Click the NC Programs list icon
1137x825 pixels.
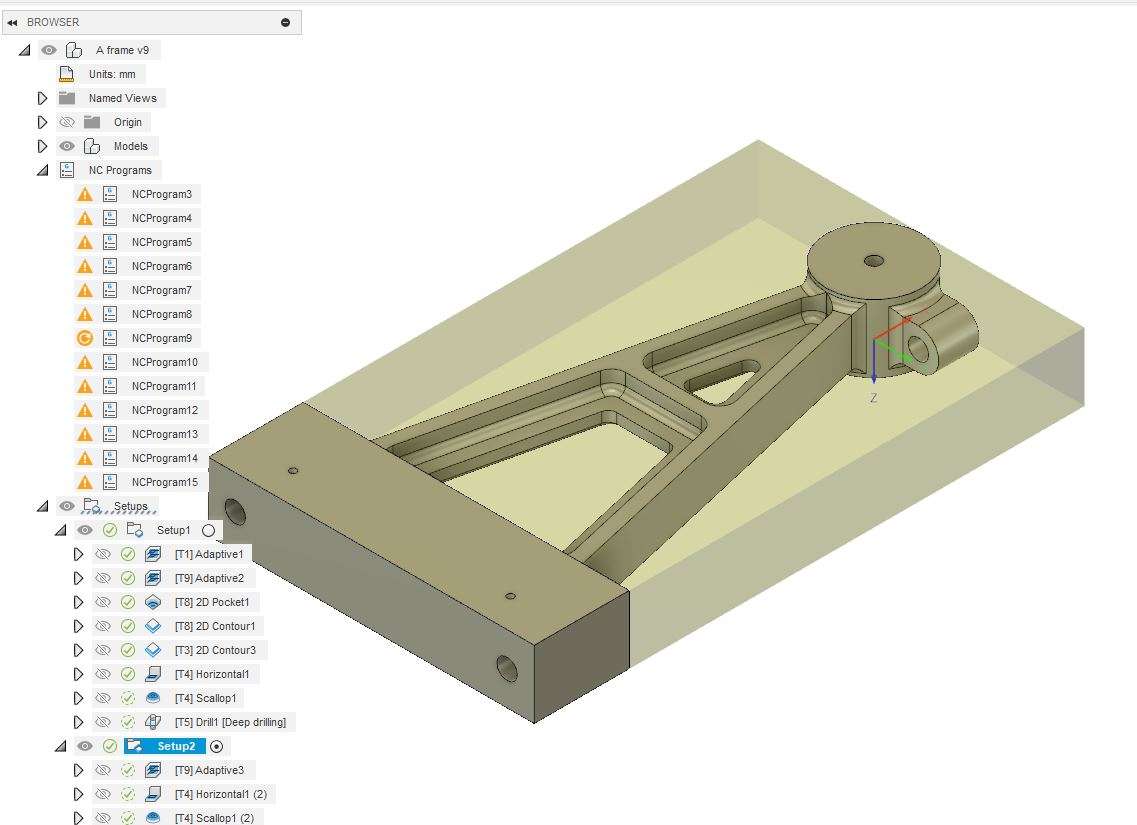(67, 170)
